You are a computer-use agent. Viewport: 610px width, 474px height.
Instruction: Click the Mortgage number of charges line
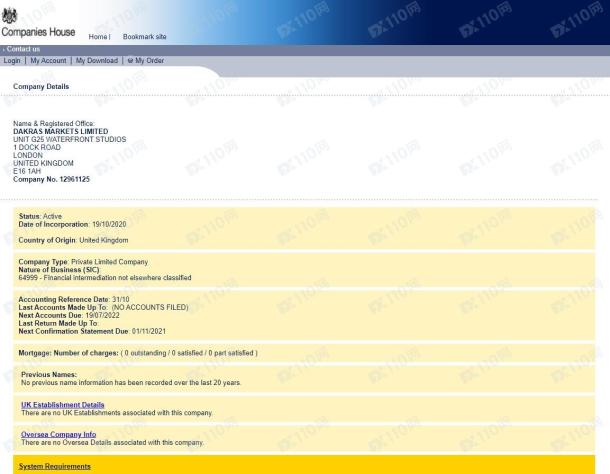[138, 353]
